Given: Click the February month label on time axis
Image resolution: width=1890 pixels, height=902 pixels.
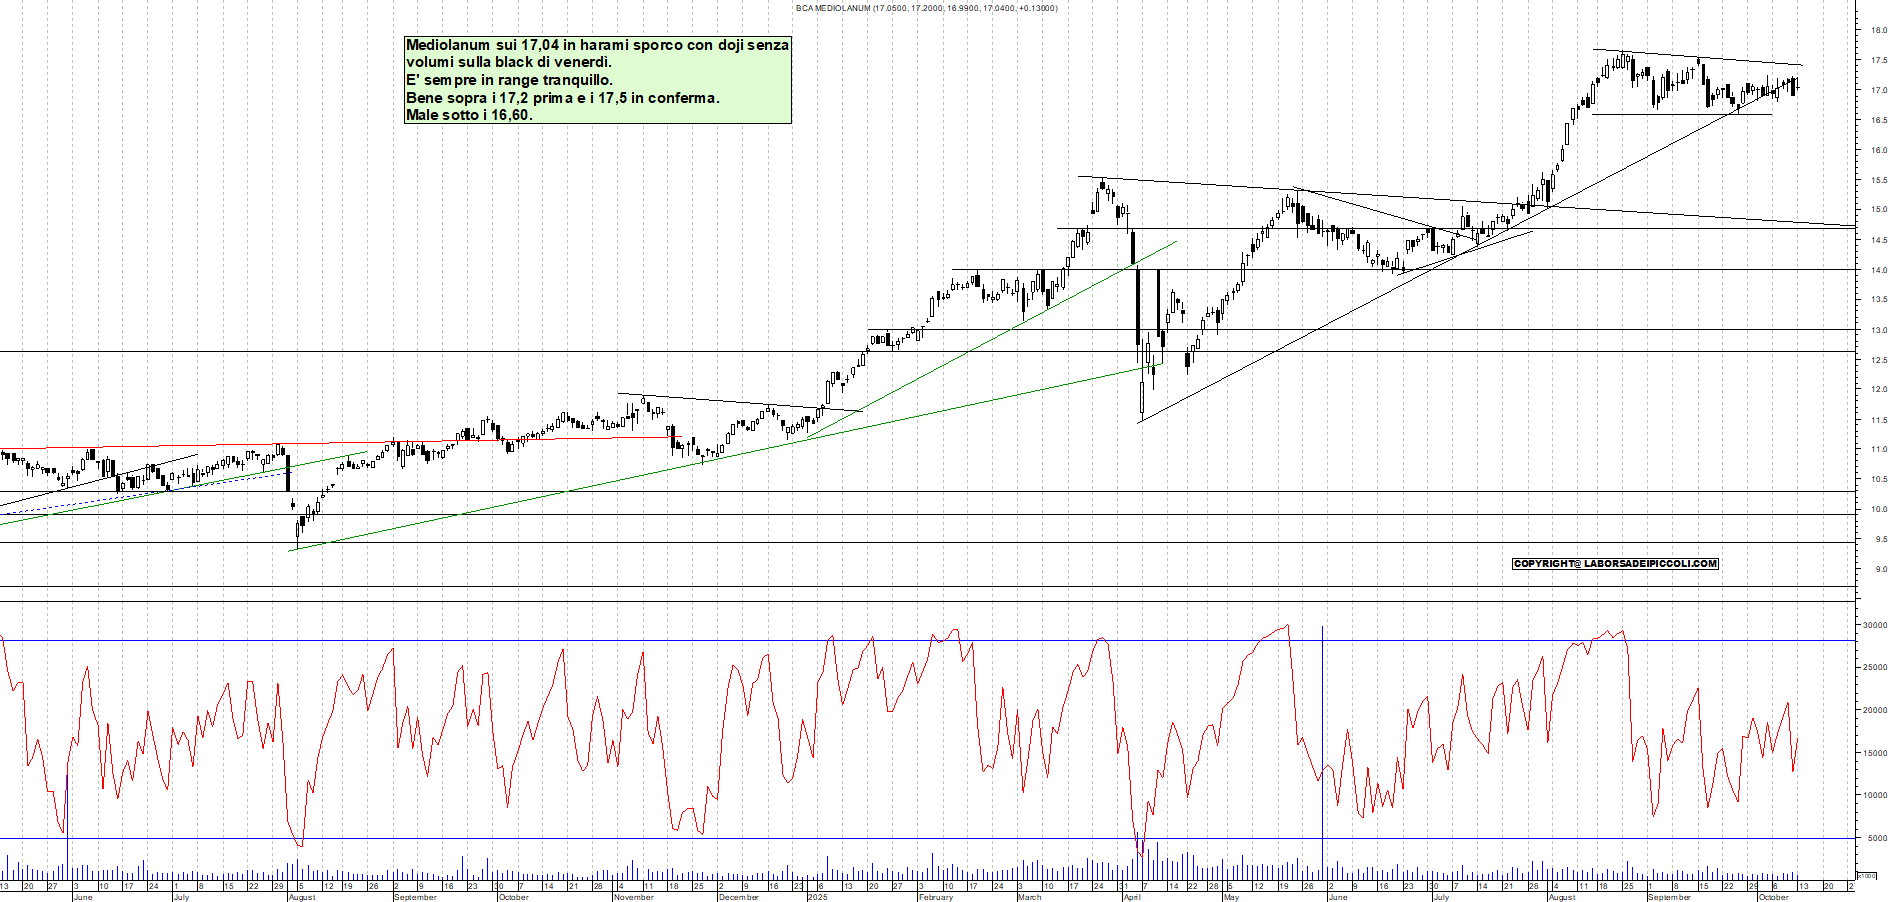Looking at the screenshot, I should pos(935,897).
